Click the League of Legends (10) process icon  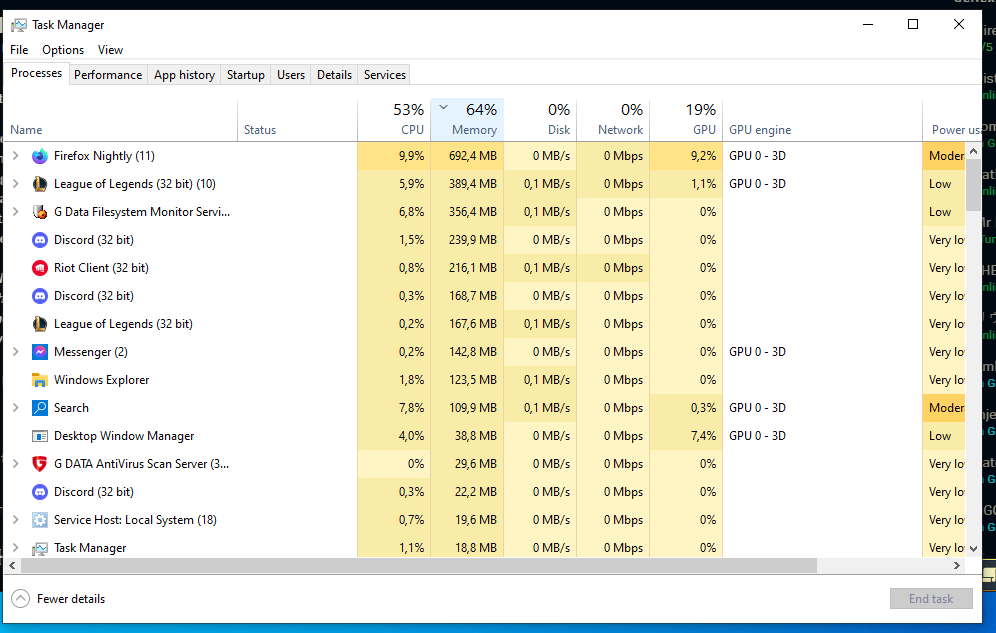[39, 183]
